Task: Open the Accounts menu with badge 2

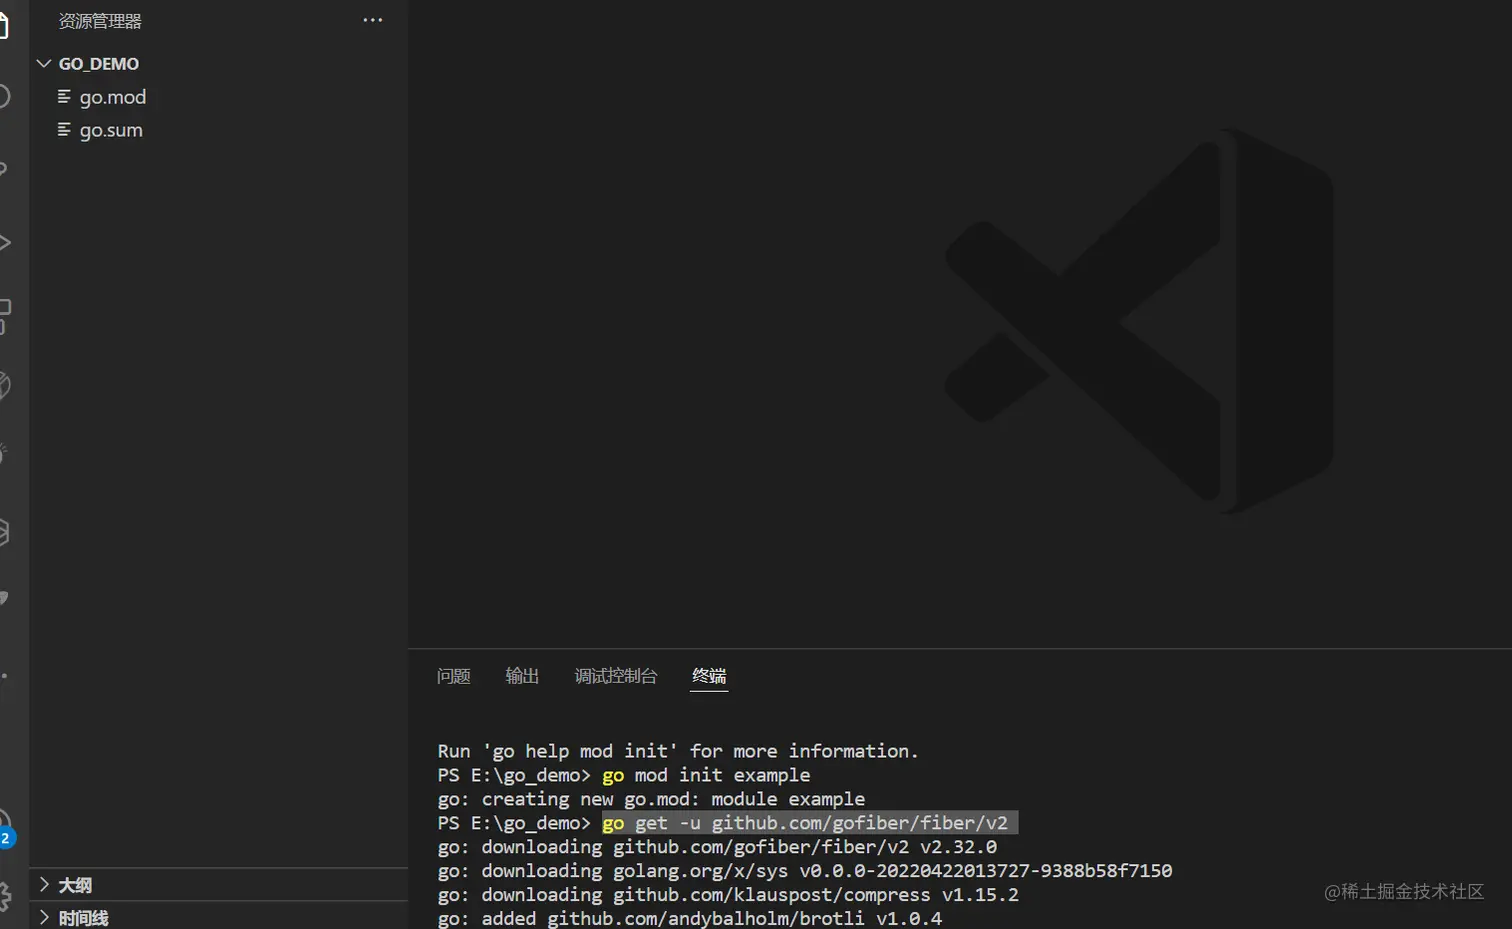Action: pyautogui.click(x=5, y=828)
